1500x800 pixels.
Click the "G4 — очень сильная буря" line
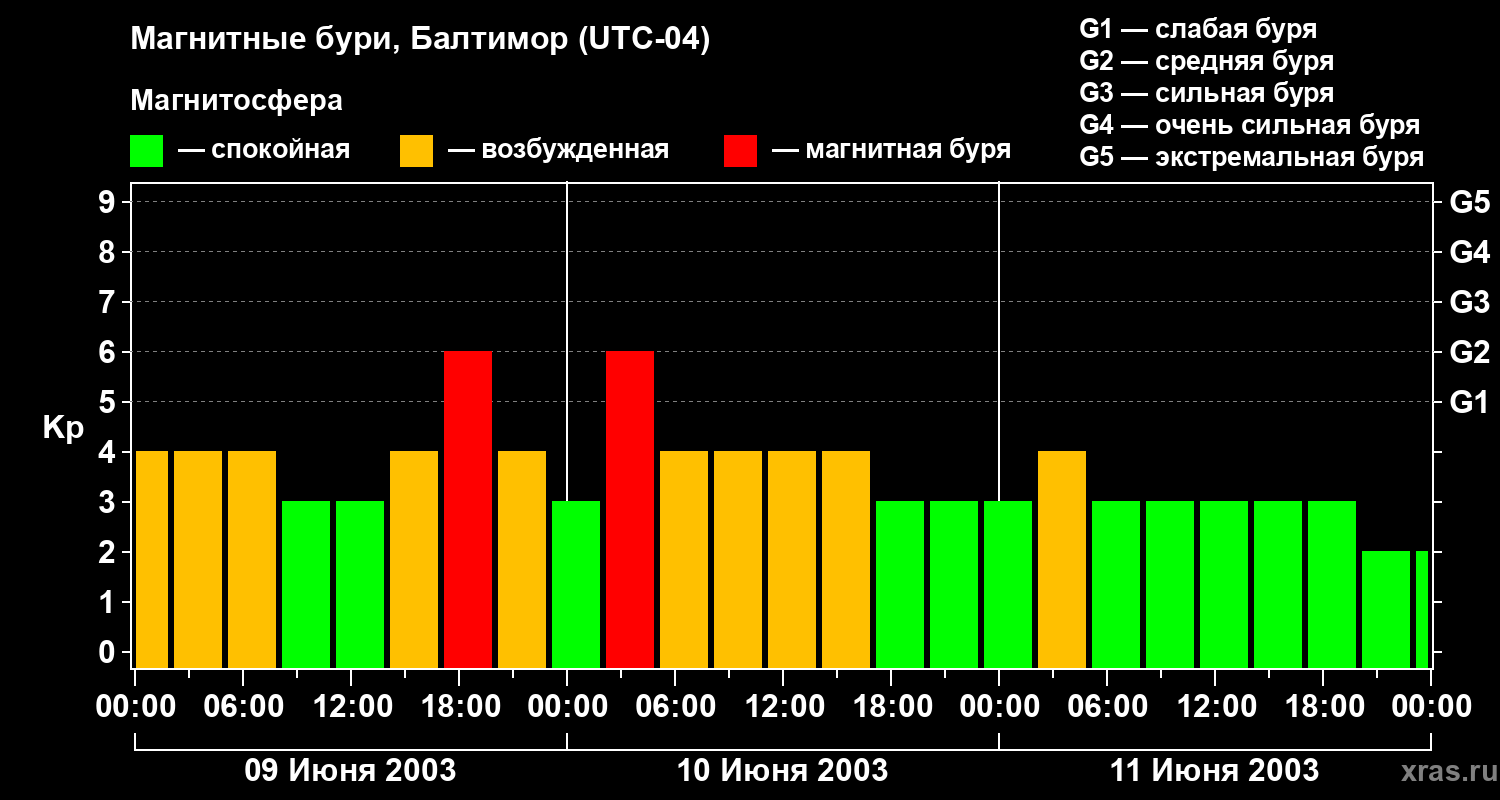coord(1249,125)
